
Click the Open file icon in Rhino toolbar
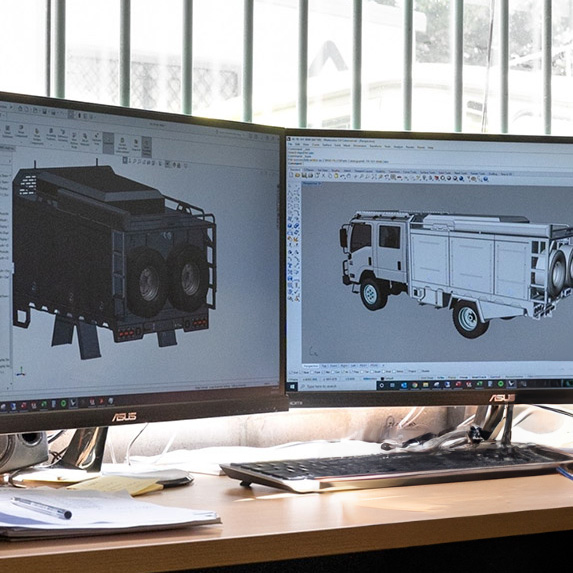[297, 176]
